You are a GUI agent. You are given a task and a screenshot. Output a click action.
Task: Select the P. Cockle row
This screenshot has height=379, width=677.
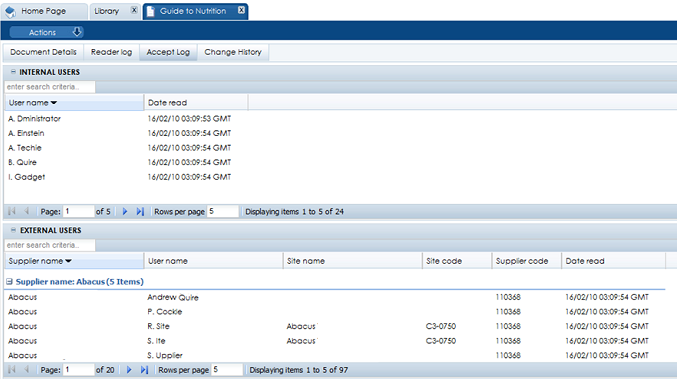coord(335,312)
